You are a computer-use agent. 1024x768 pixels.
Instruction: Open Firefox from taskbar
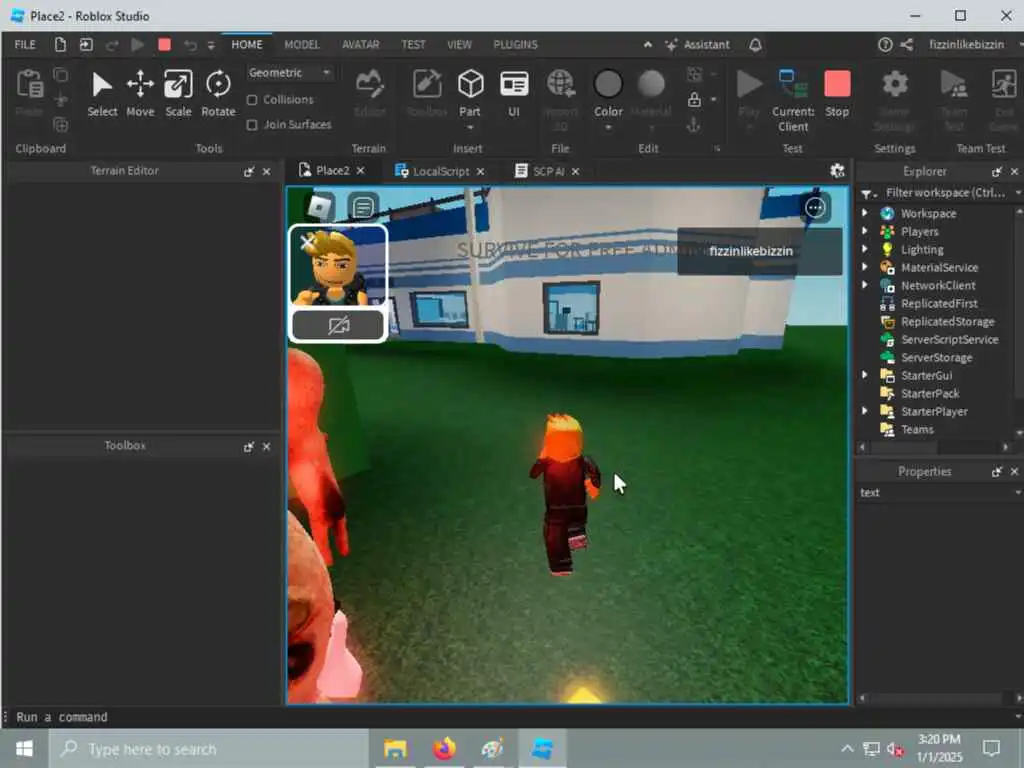pyautogui.click(x=444, y=748)
